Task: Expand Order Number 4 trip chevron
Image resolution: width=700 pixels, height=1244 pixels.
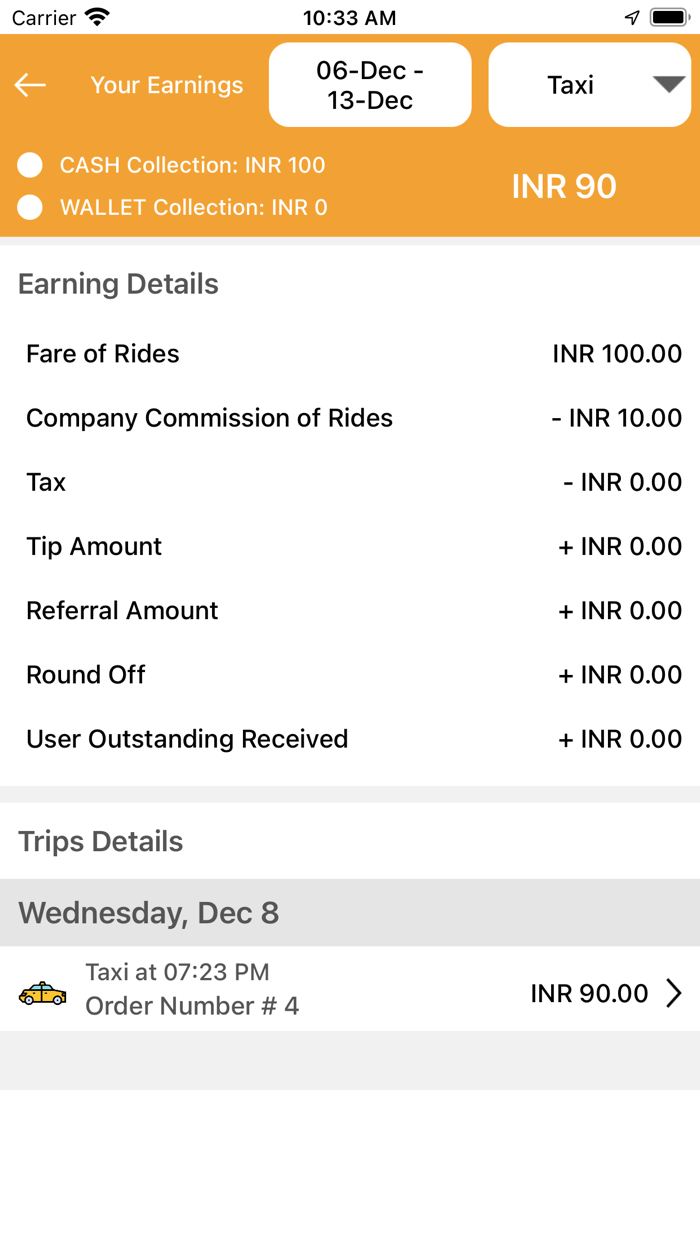Action: (674, 993)
